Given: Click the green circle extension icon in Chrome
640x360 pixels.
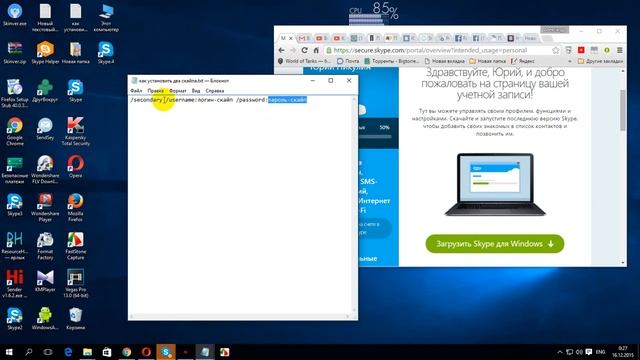Looking at the screenshot, I should coord(607,50).
